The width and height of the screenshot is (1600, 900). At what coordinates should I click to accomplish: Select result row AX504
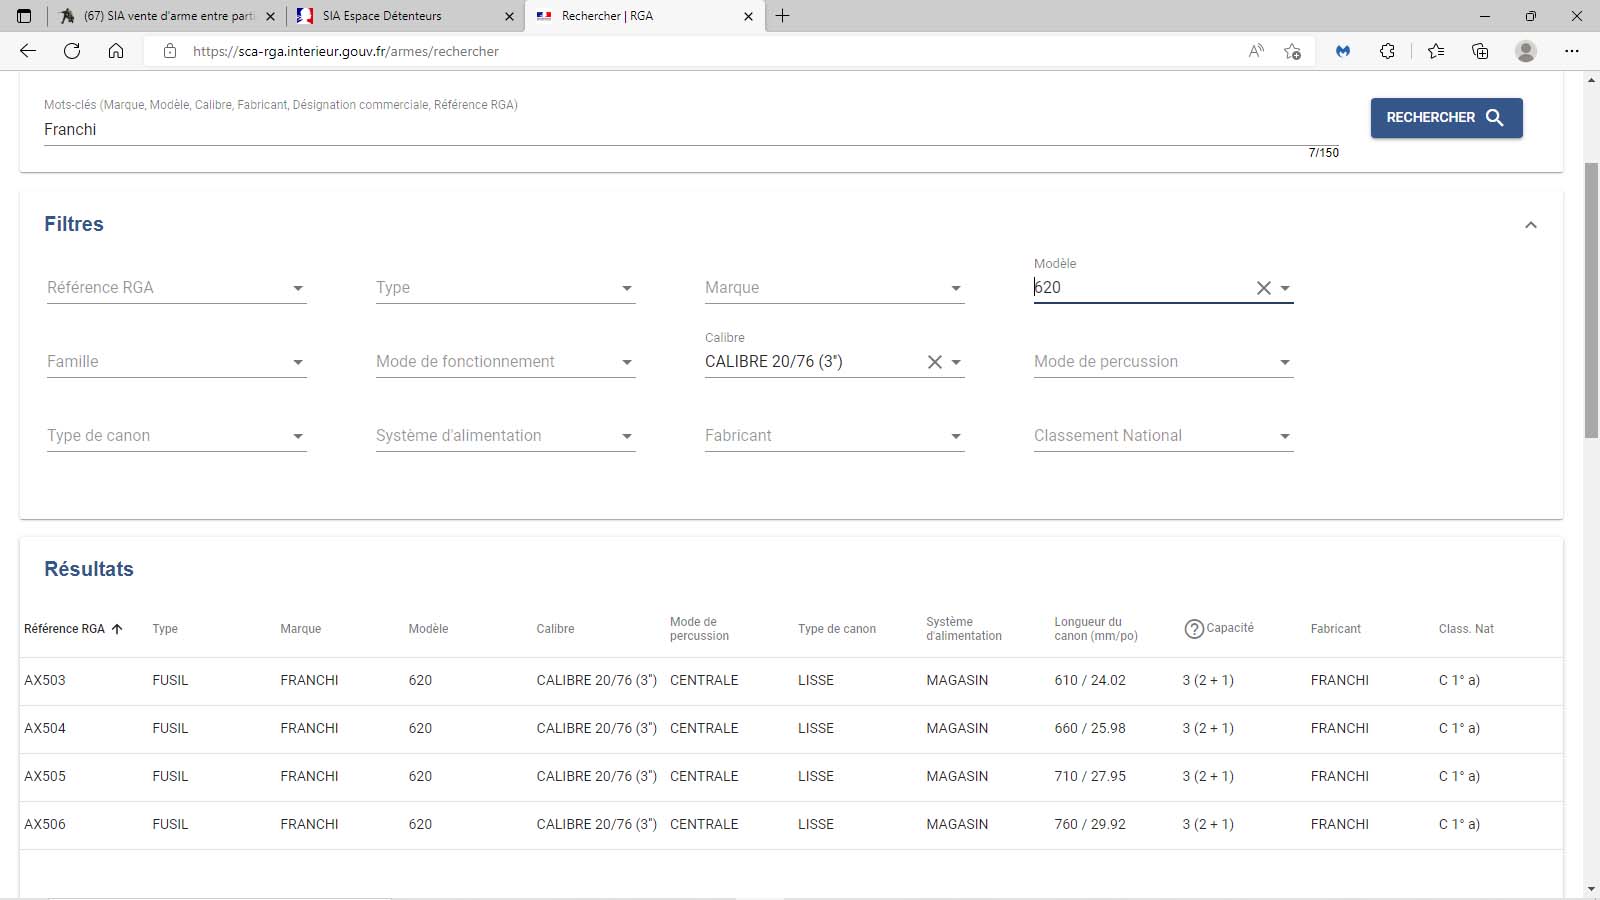click(x=790, y=729)
